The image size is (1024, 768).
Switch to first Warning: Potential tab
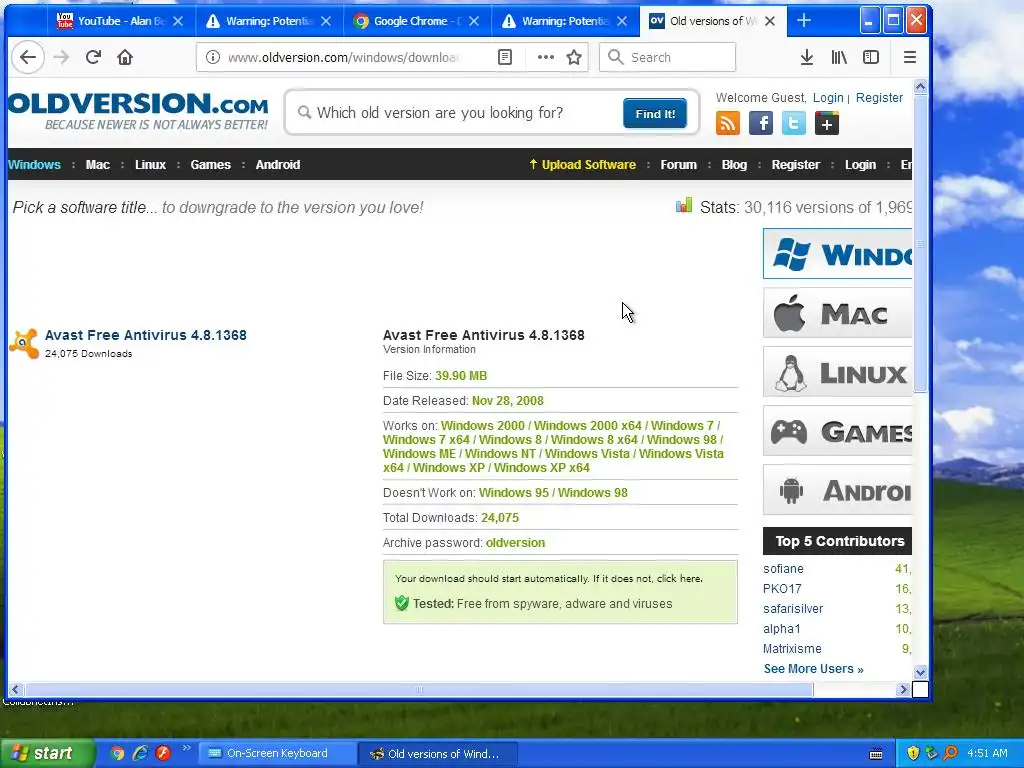click(x=268, y=21)
